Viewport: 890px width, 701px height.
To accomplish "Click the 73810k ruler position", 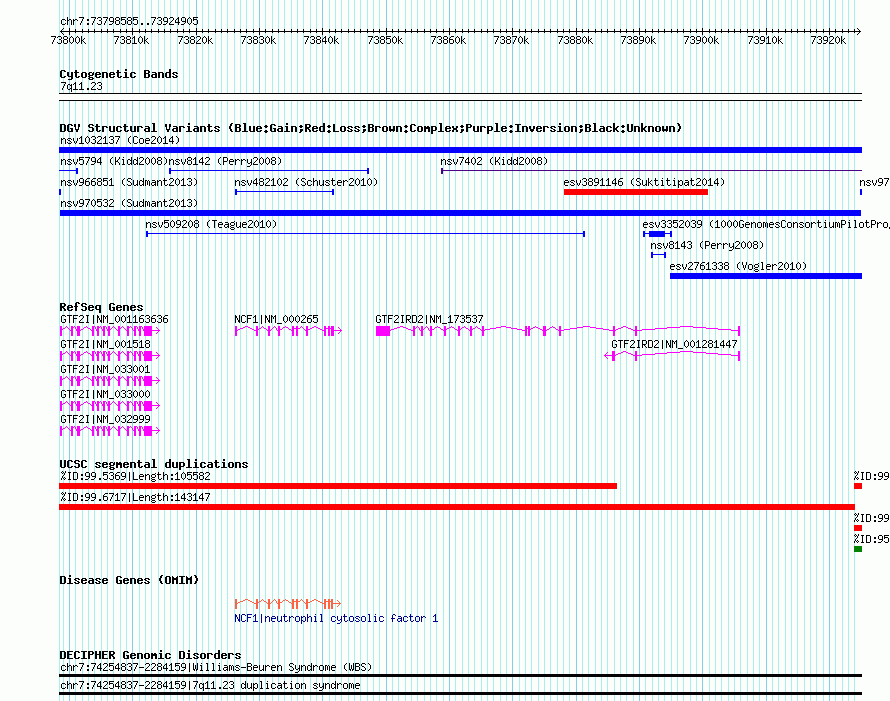I will click(x=131, y=40).
